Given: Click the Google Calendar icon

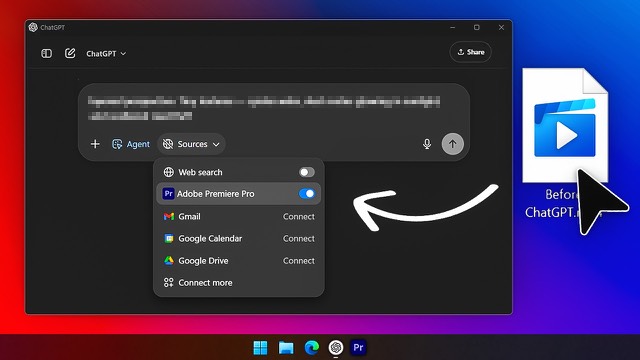Looking at the screenshot, I should (x=169, y=238).
